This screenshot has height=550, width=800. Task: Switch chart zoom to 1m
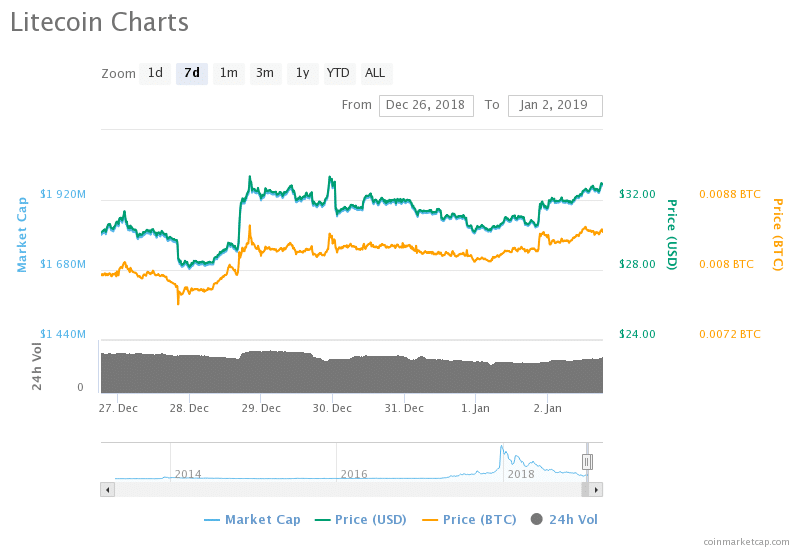[229, 73]
